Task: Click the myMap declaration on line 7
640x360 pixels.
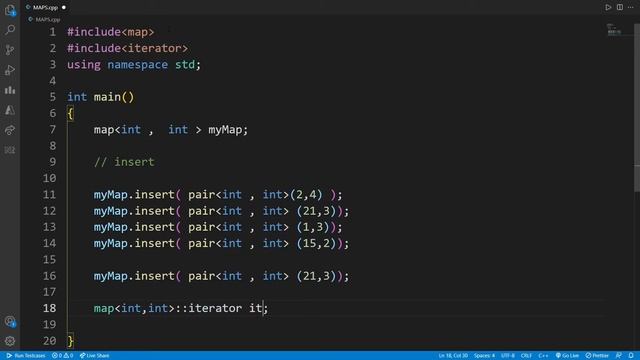Action: (x=171, y=130)
